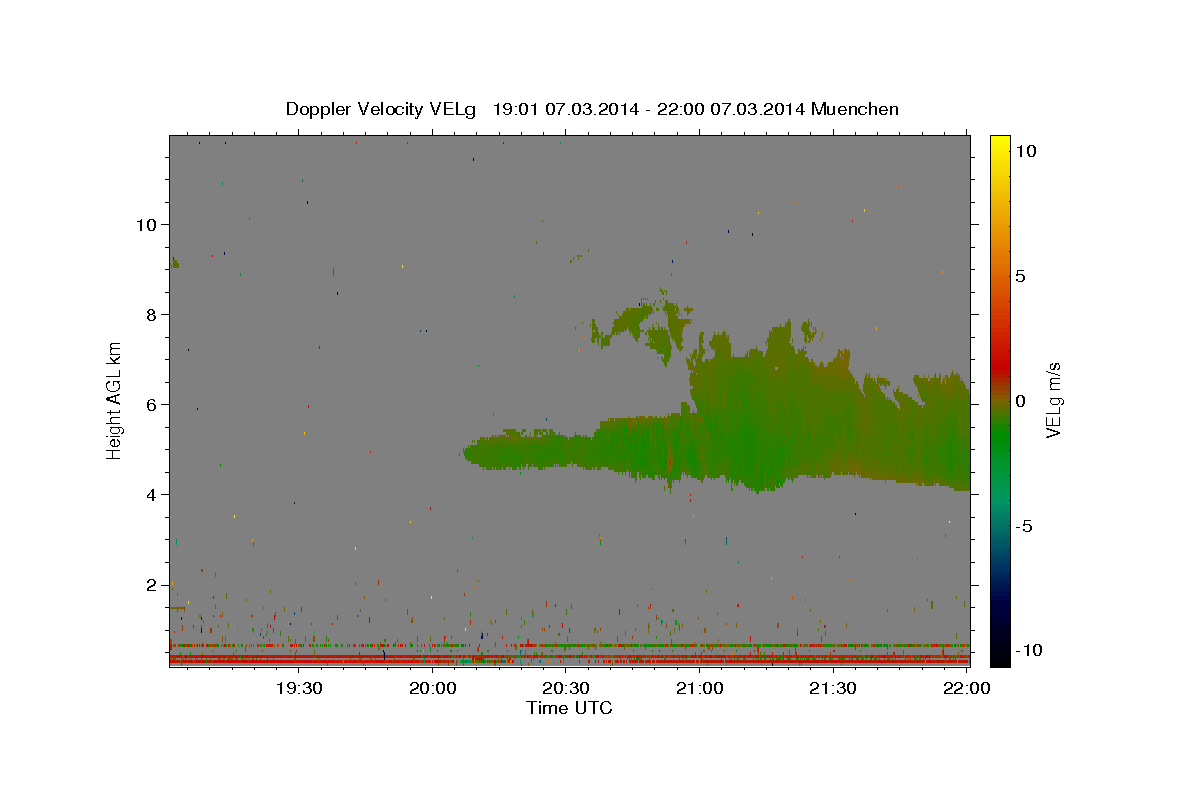1200x800 pixels.
Task: Click the 'Height AGL km' axis label
Action: 115,400
